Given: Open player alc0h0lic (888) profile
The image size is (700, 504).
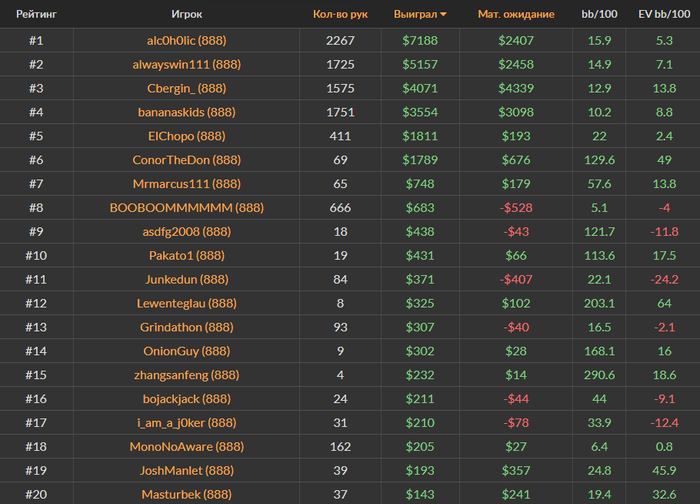Looking at the screenshot, I should [x=186, y=40].
